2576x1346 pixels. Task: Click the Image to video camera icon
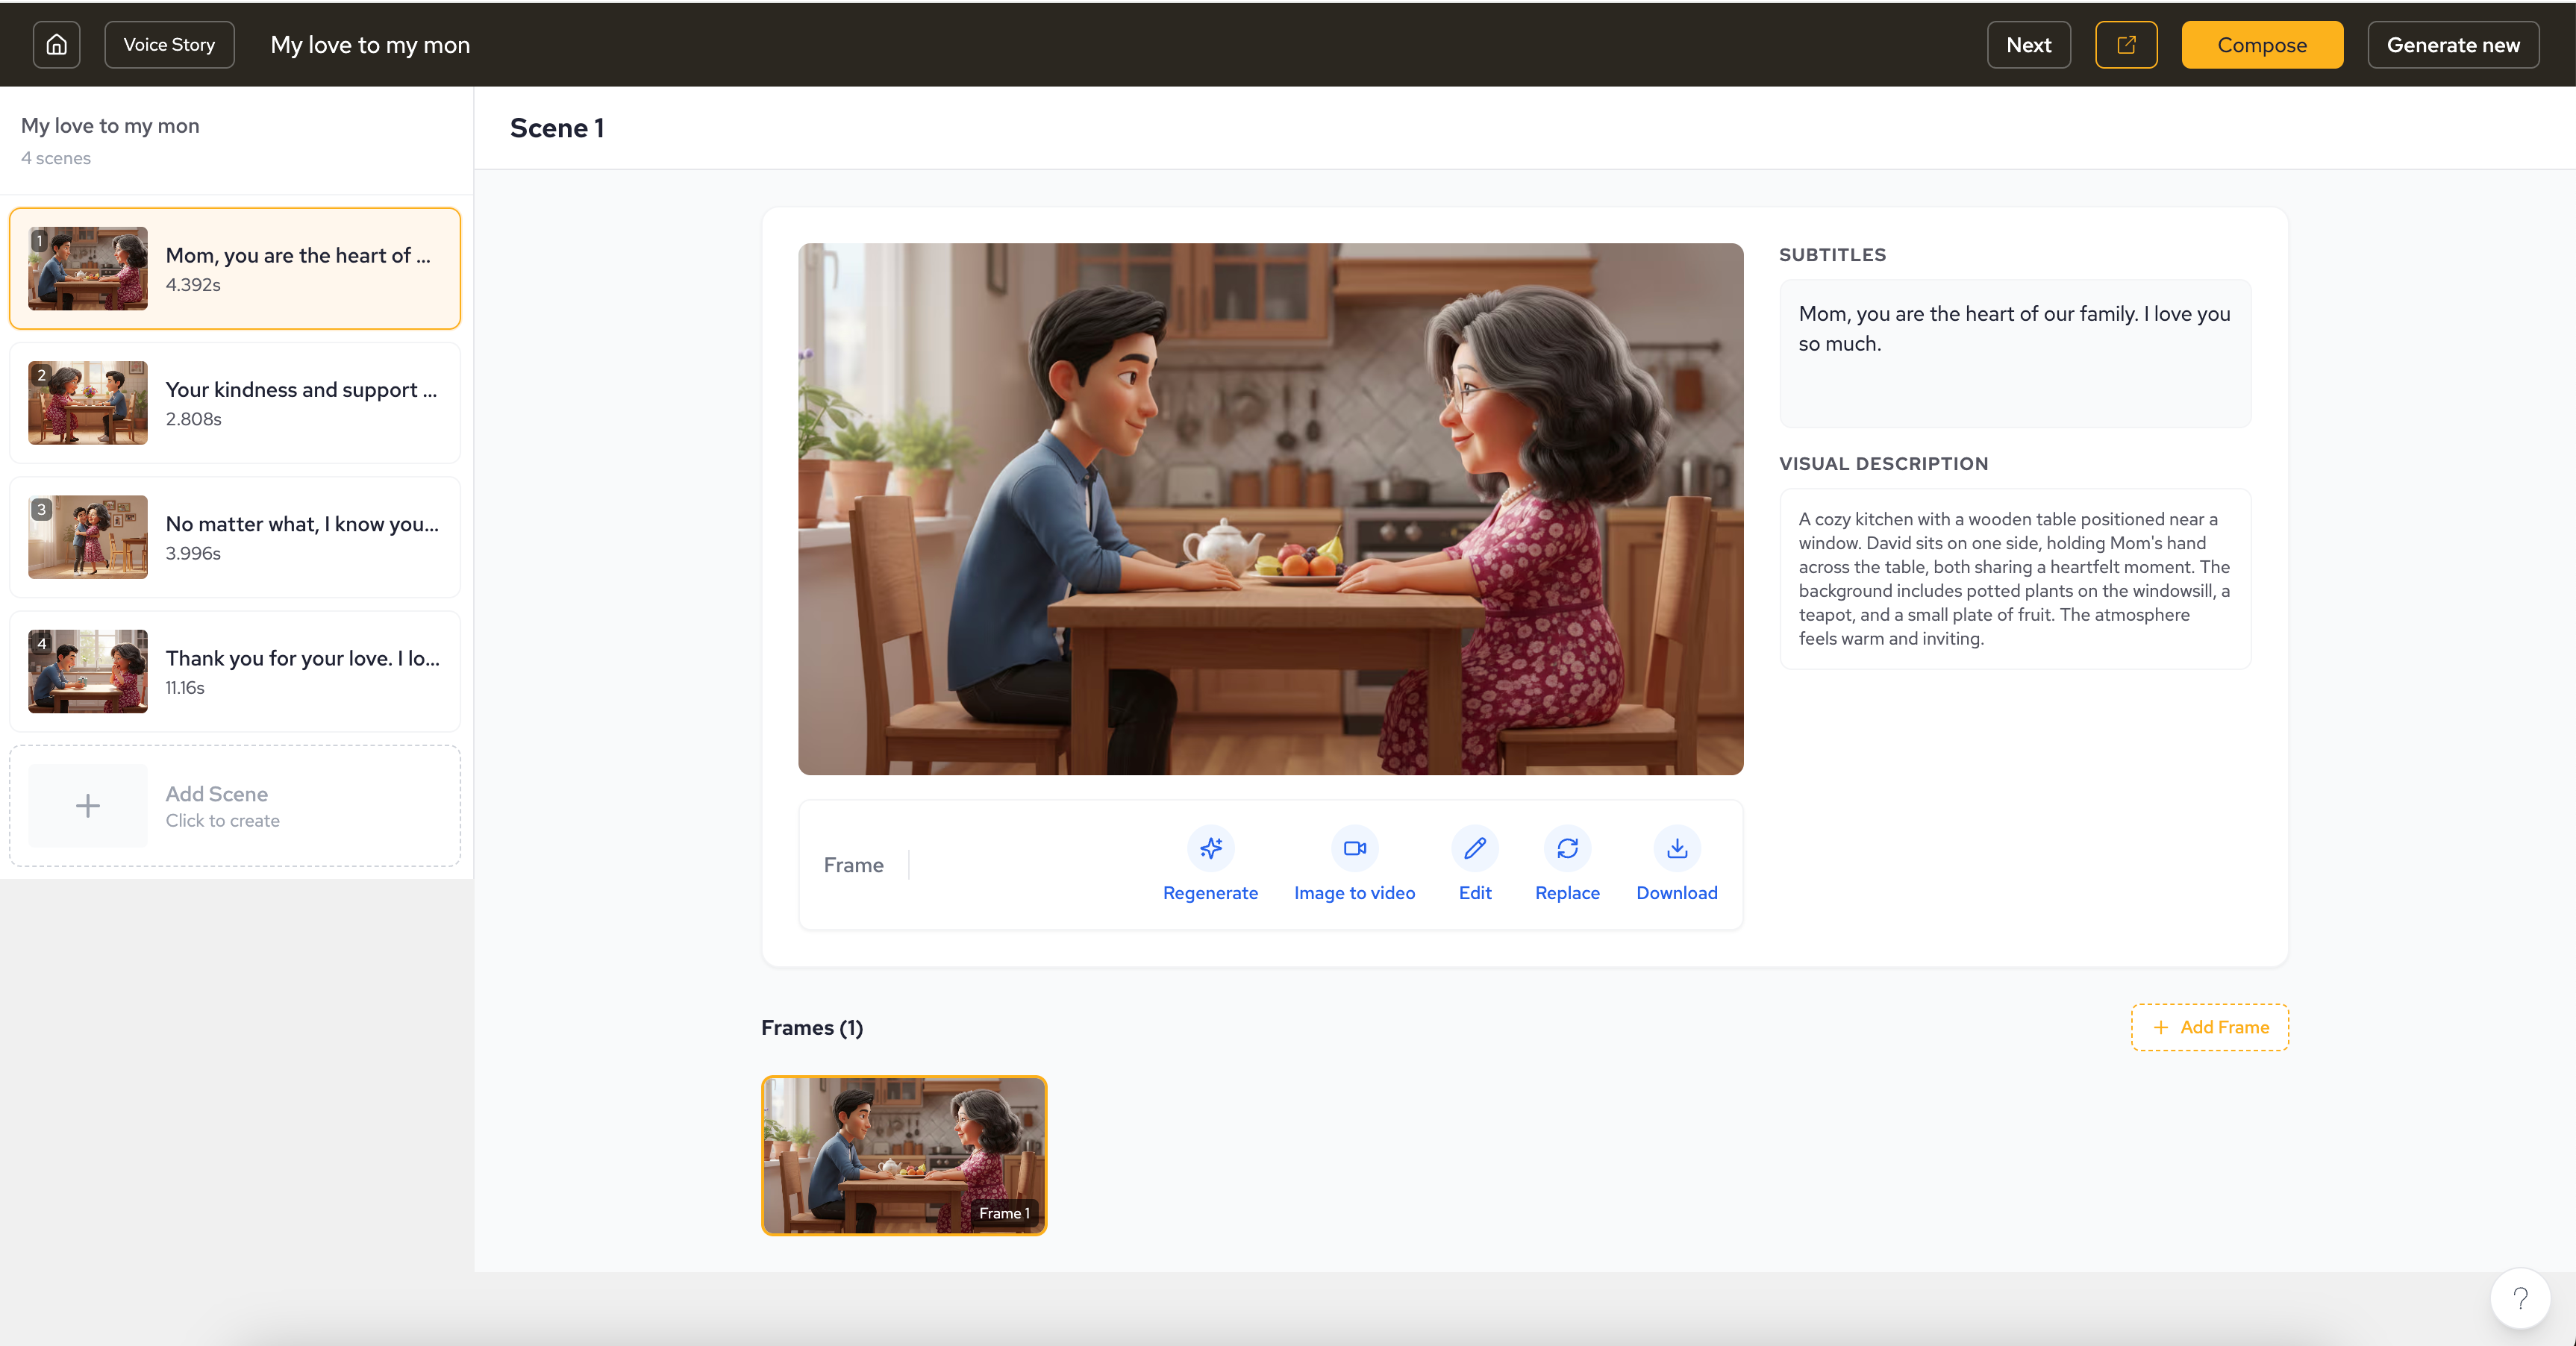point(1354,848)
